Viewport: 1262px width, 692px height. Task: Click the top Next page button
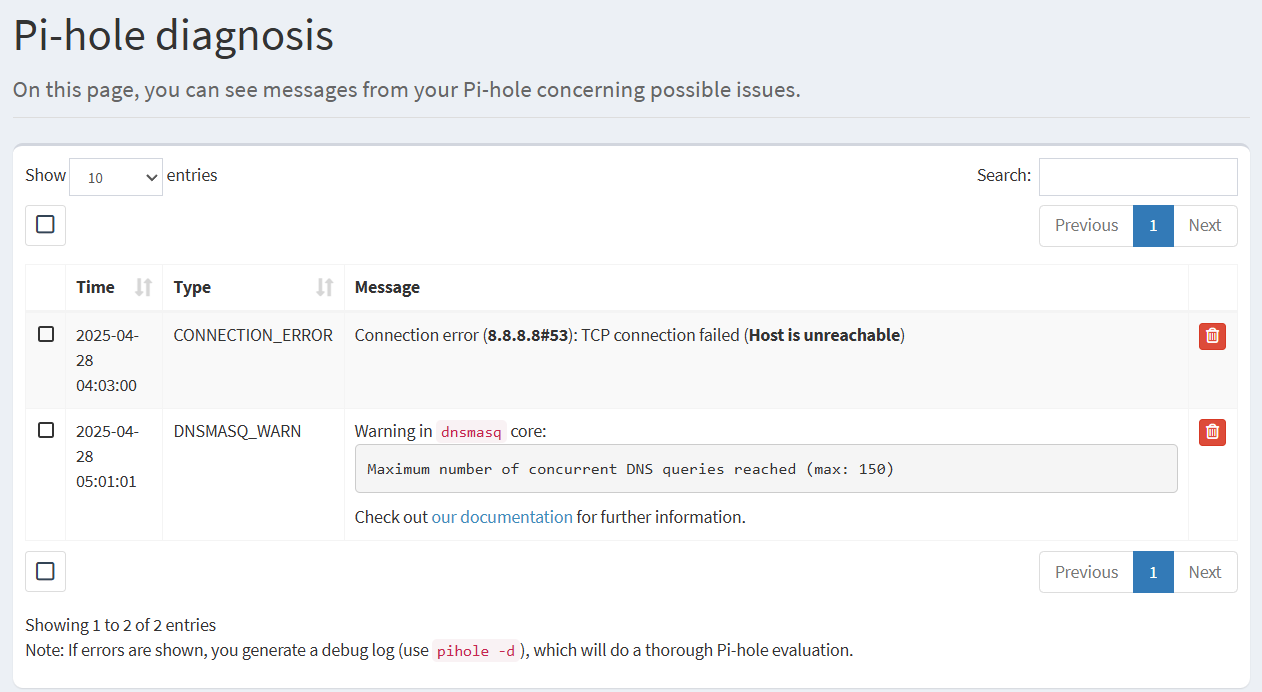point(1204,226)
